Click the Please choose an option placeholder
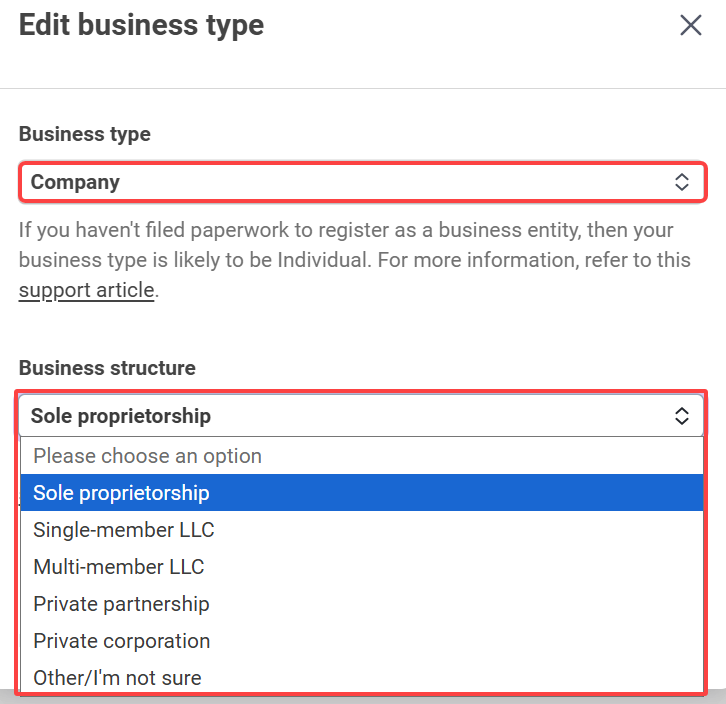Viewport: 726px width, 704px height. (147, 456)
